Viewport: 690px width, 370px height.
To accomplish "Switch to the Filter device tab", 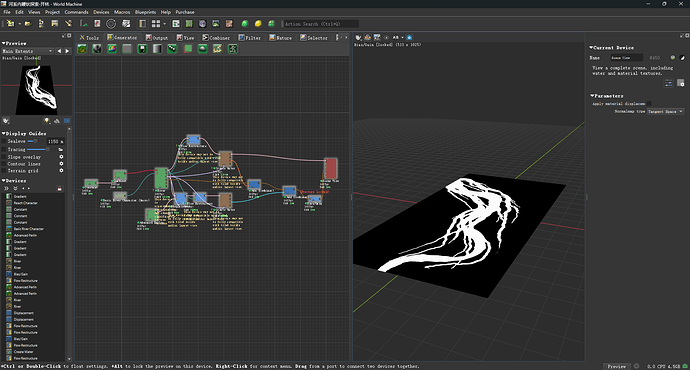I will (250, 38).
